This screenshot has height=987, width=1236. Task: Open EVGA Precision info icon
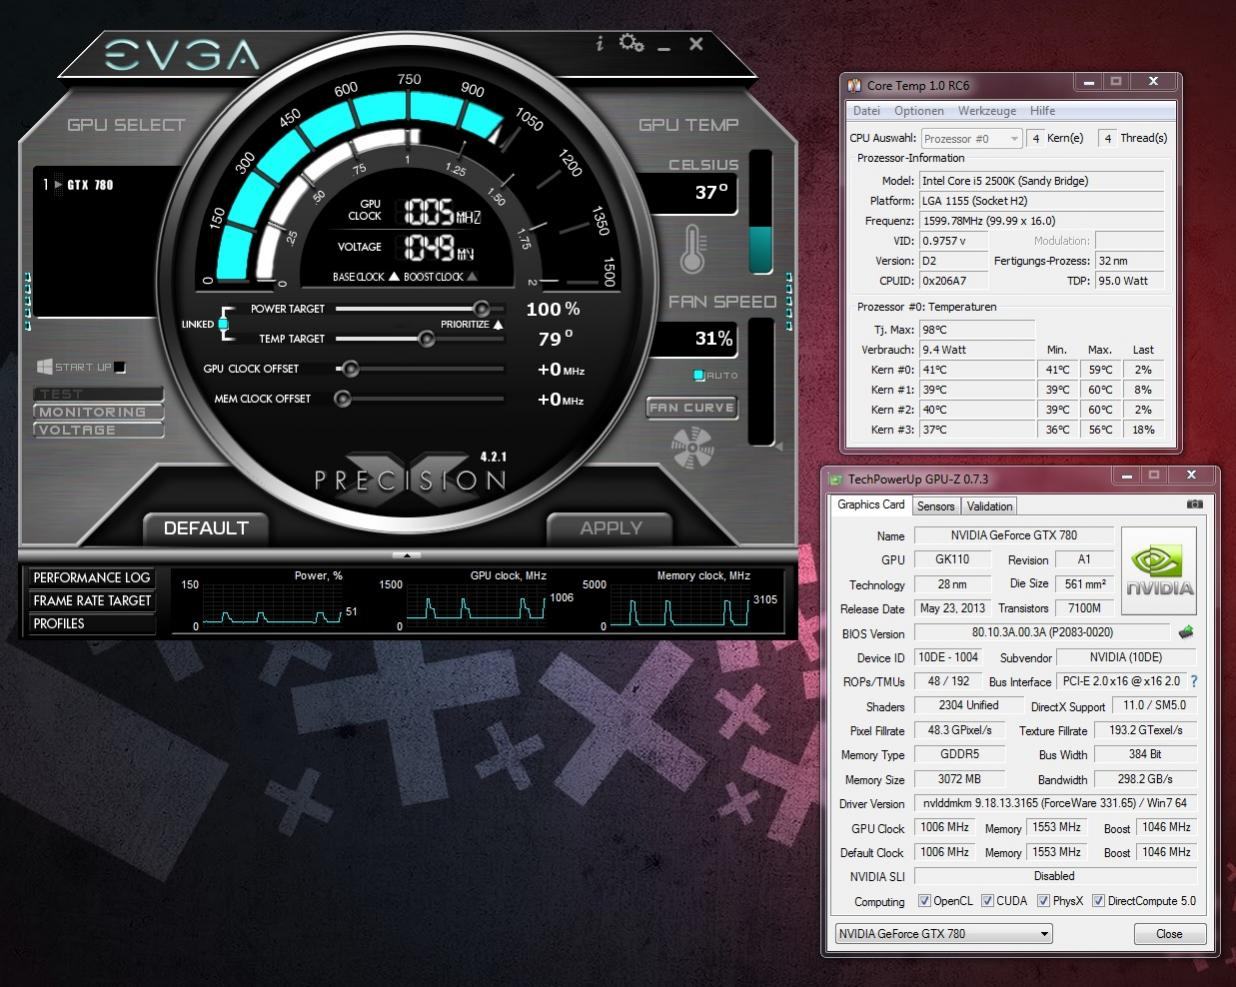pyautogui.click(x=599, y=44)
